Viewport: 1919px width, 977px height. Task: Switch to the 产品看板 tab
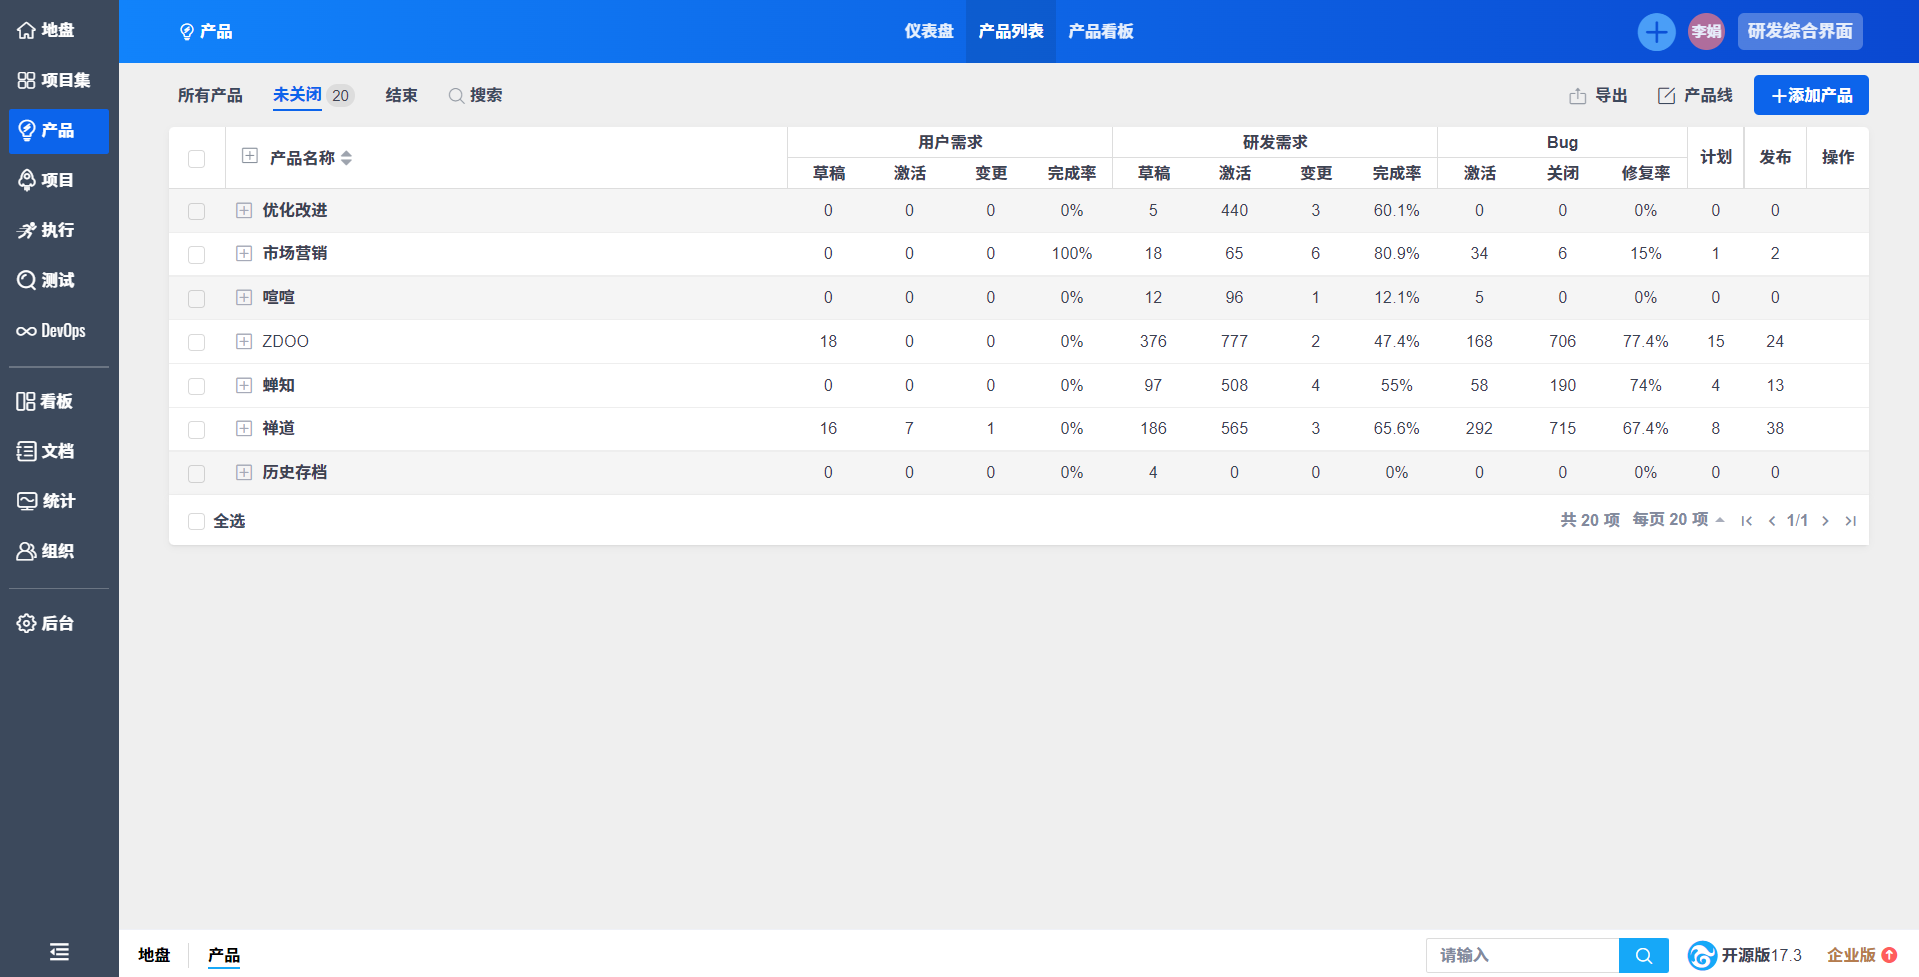[x=1100, y=32]
